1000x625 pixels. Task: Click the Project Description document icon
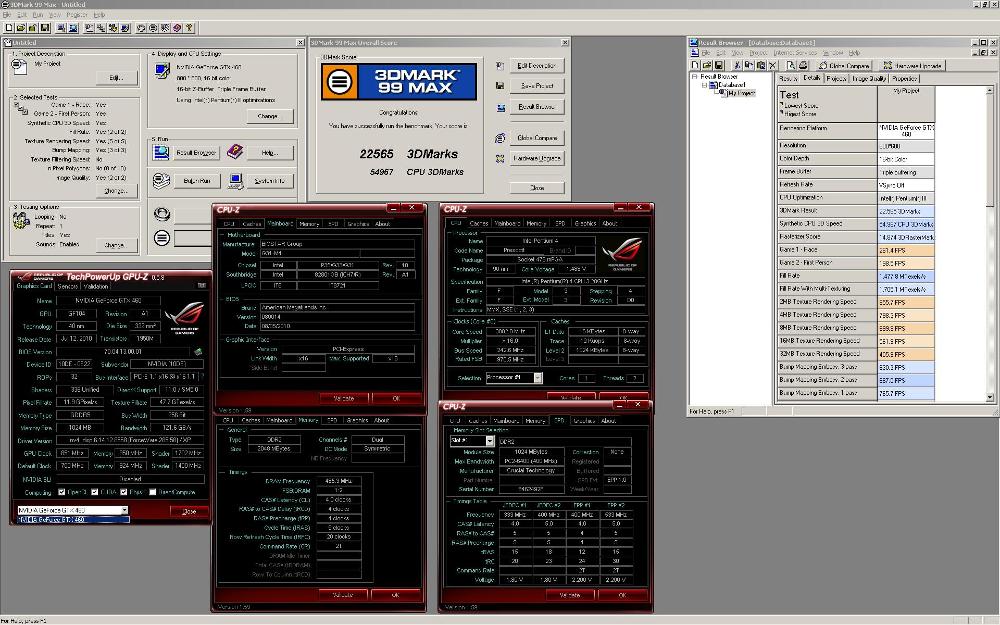point(20,66)
